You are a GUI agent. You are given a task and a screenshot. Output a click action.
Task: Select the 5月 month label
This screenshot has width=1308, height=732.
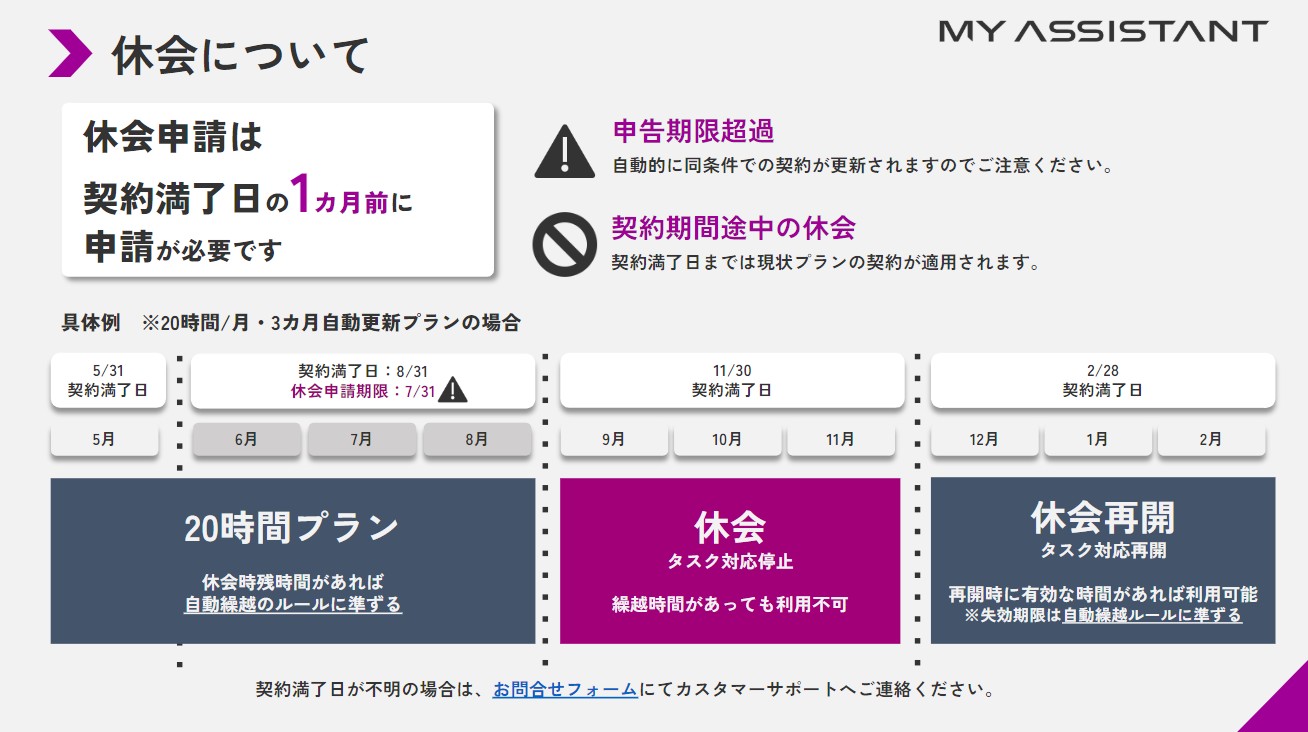click(x=104, y=438)
